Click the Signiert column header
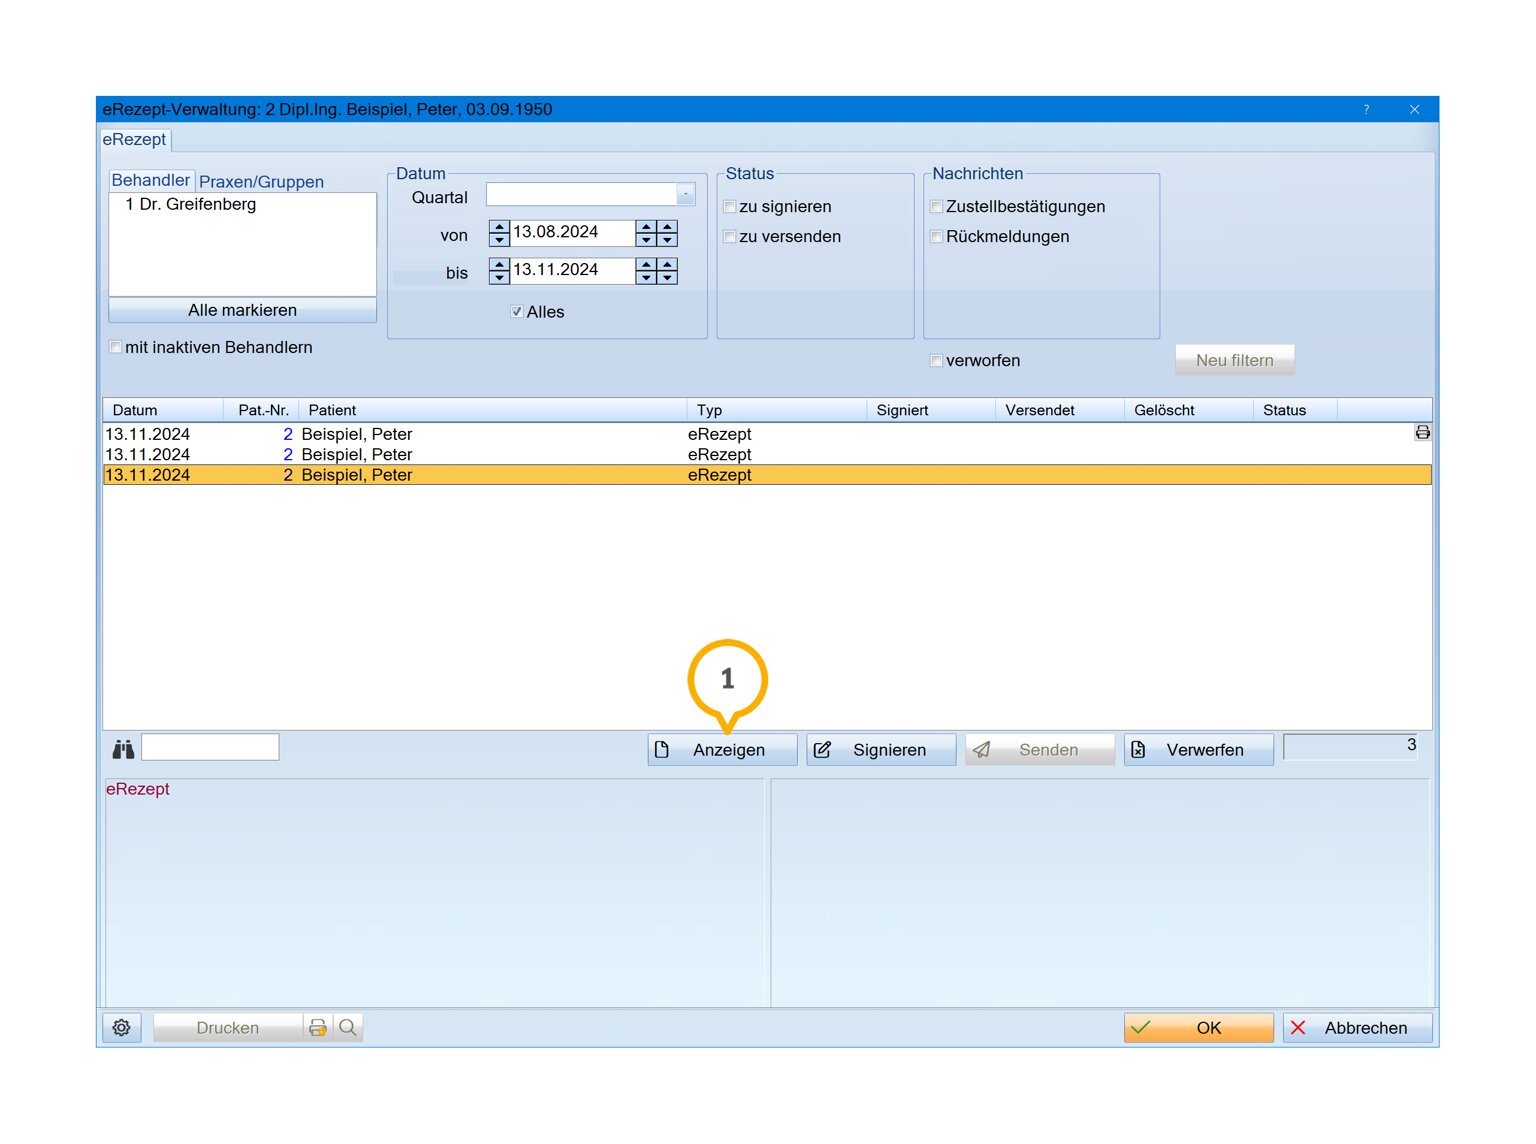 931,410
